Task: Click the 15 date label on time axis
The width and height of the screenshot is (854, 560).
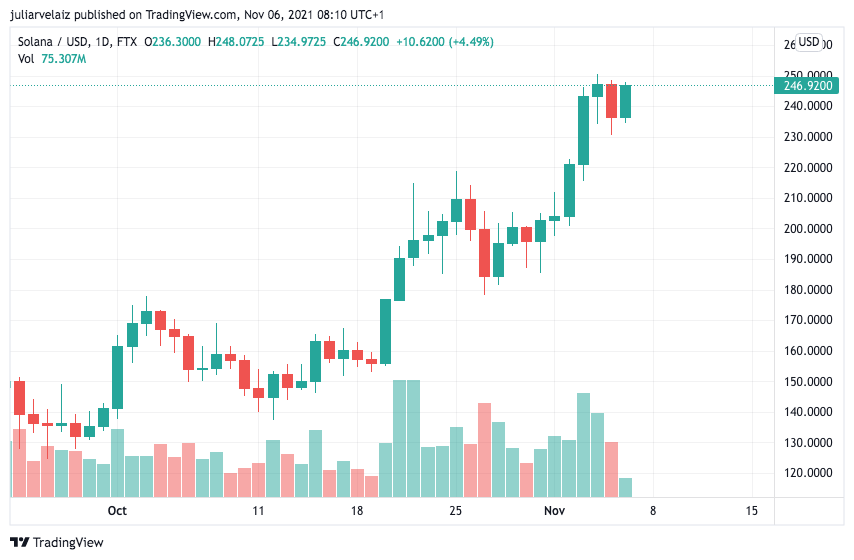Action: point(752,510)
